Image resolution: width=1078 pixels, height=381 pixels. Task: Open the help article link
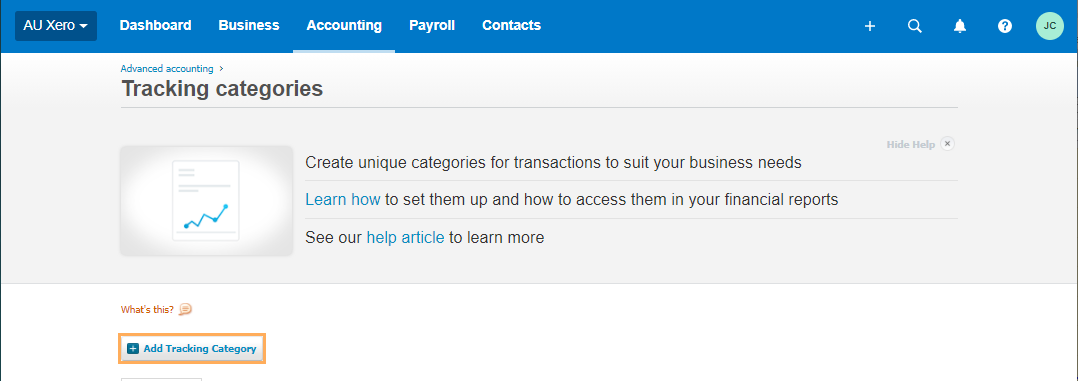point(405,238)
